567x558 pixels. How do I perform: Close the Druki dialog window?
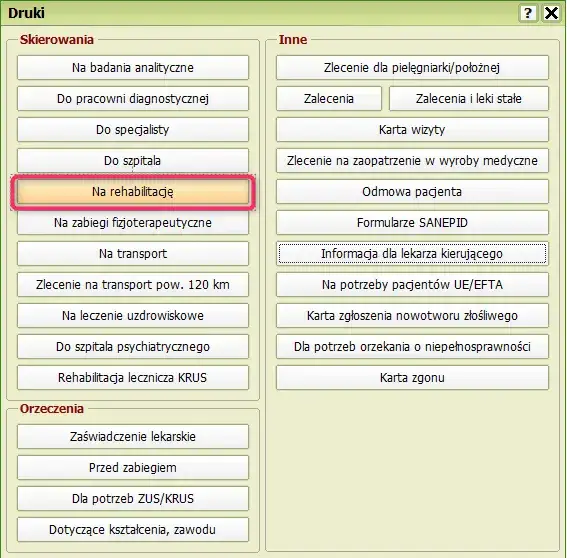551,13
